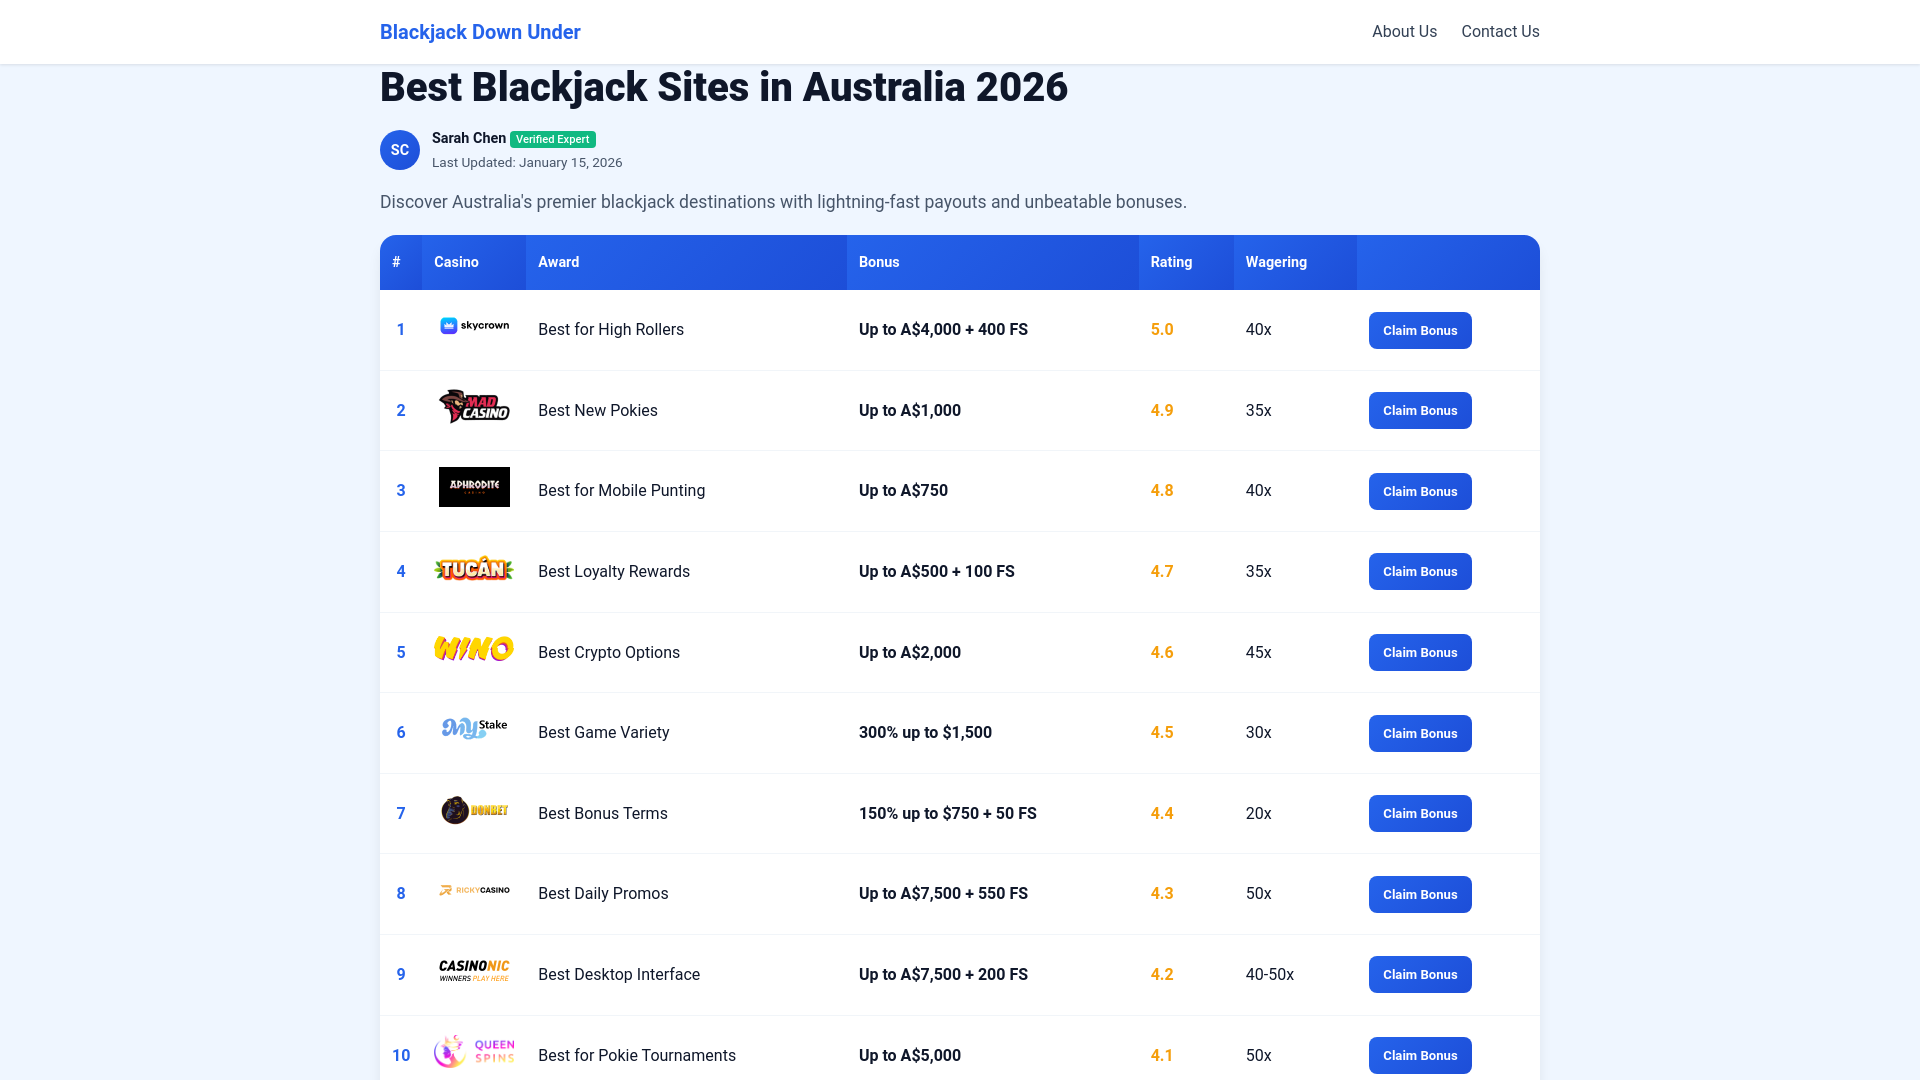This screenshot has height=1080, width=1920.
Task: Claim Bonus for Best Daily Promos
Action: coord(1420,895)
